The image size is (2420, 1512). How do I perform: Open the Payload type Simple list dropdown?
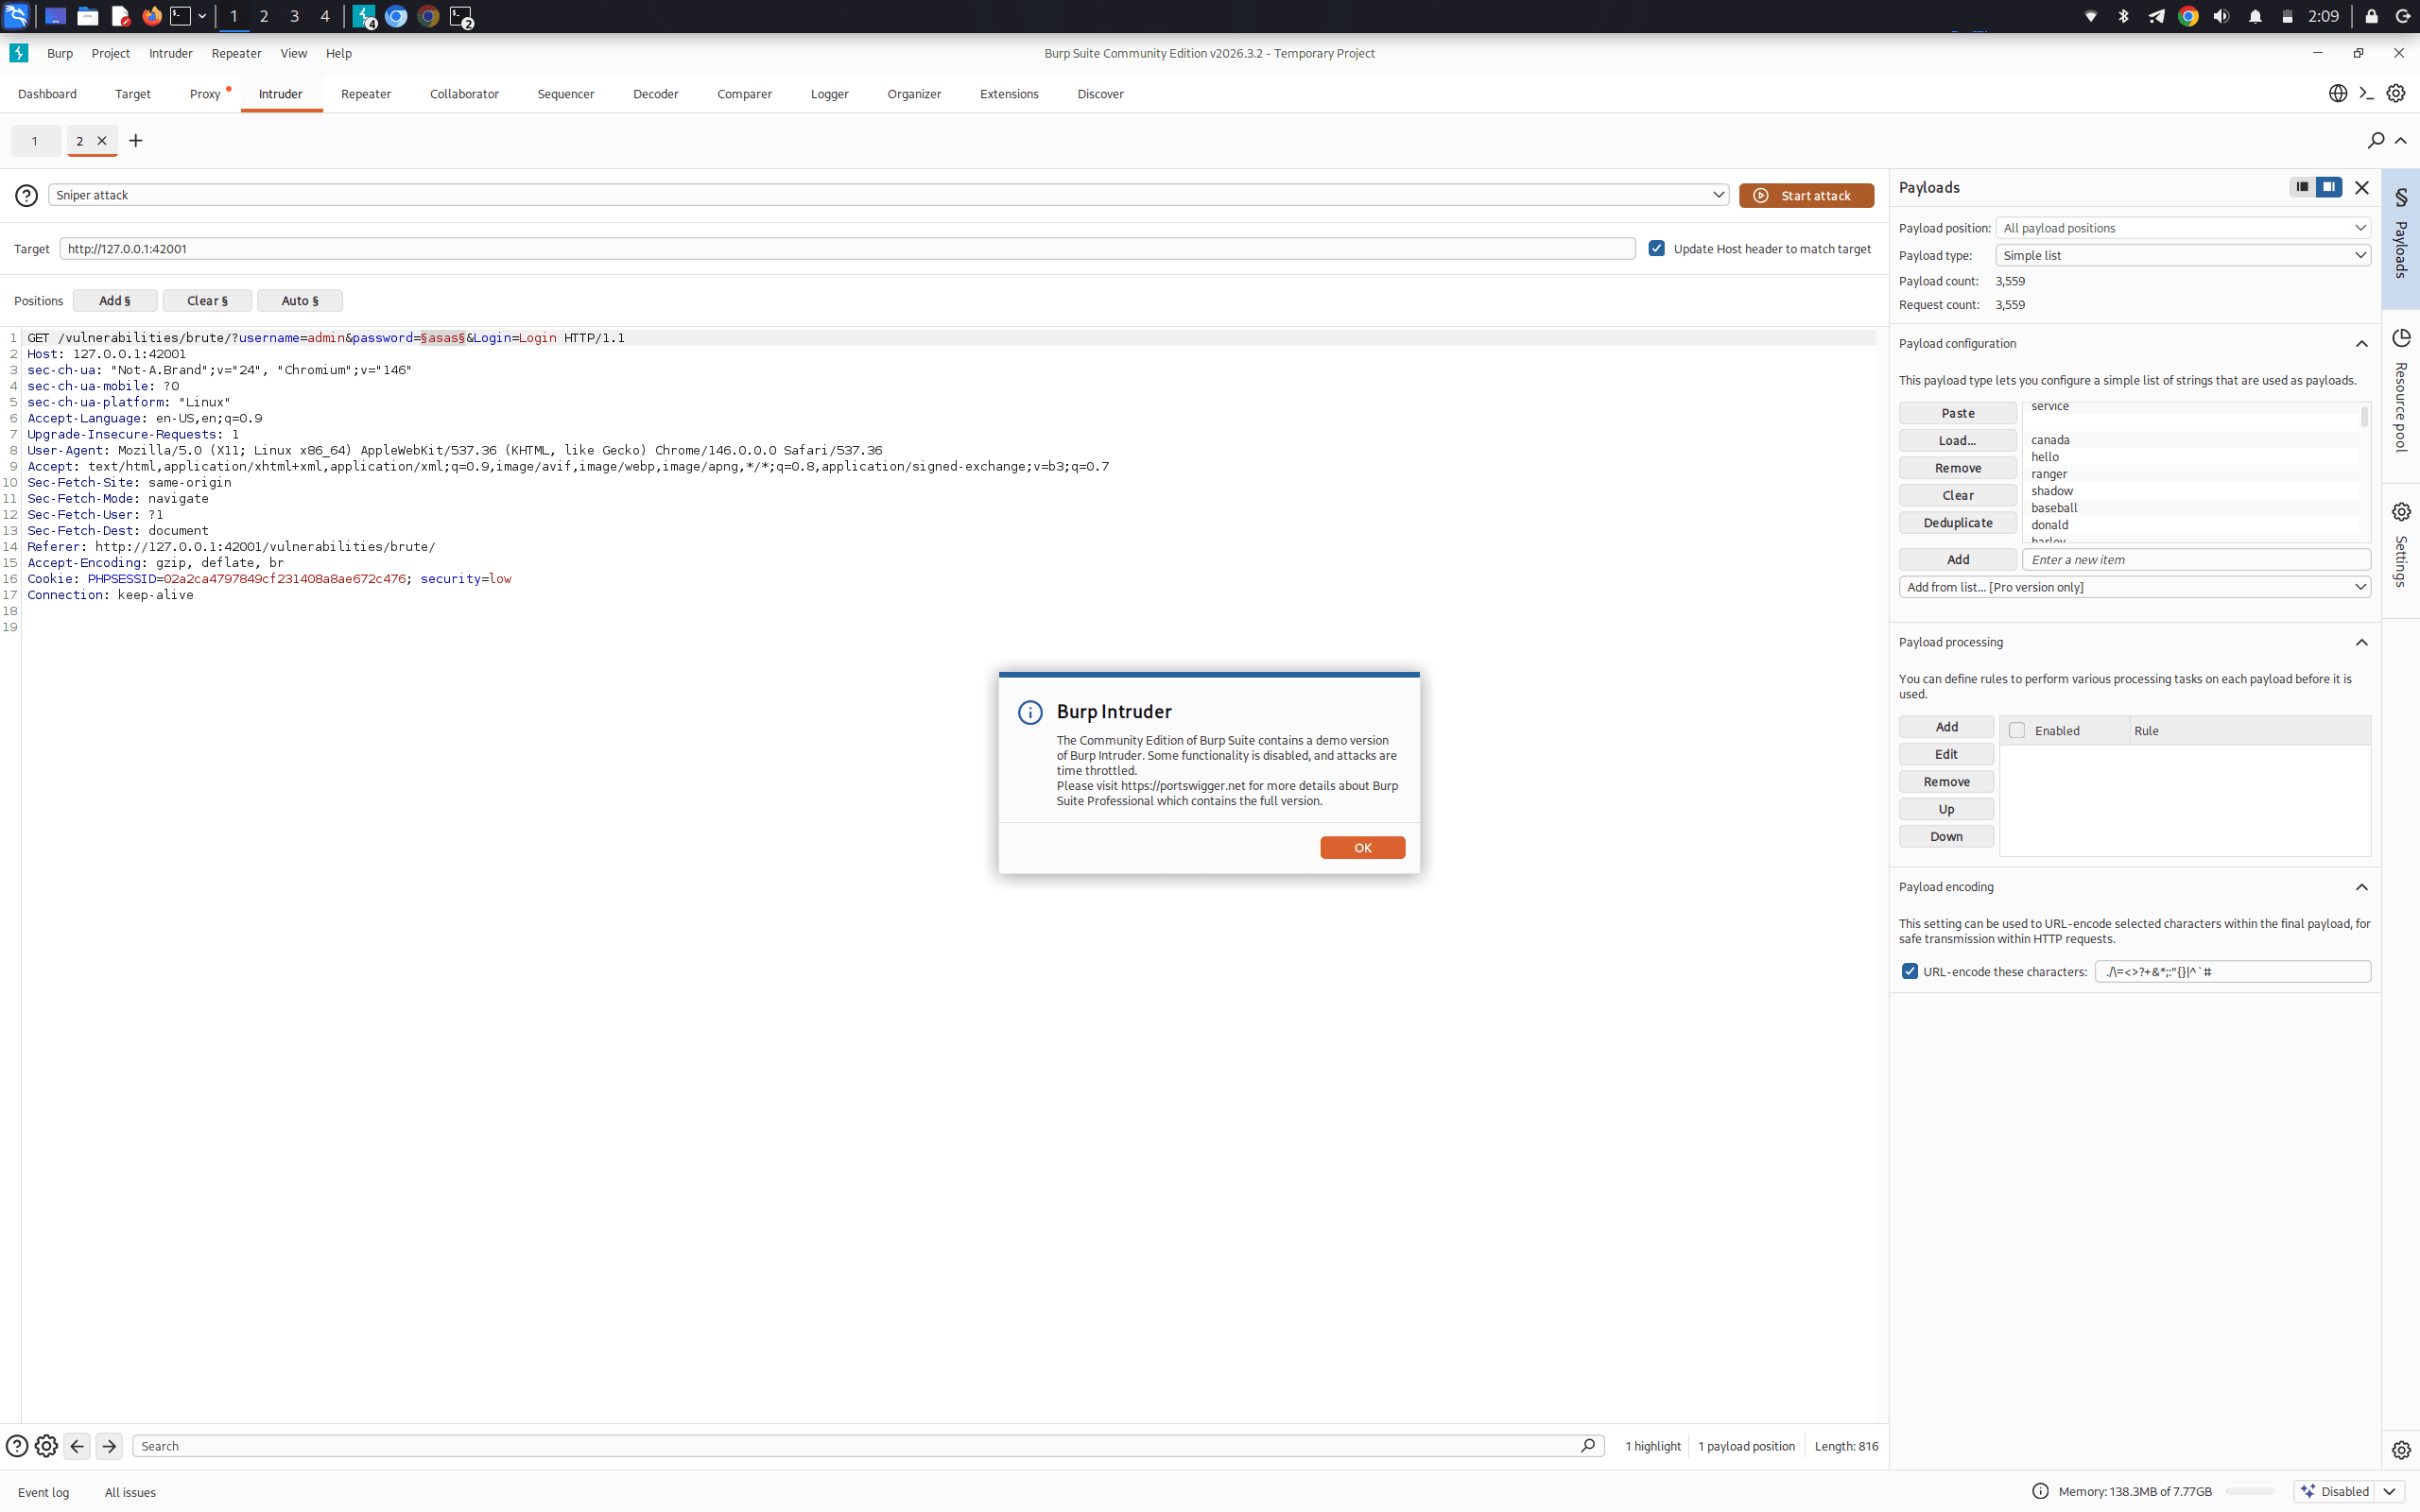[x=2183, y=255]
